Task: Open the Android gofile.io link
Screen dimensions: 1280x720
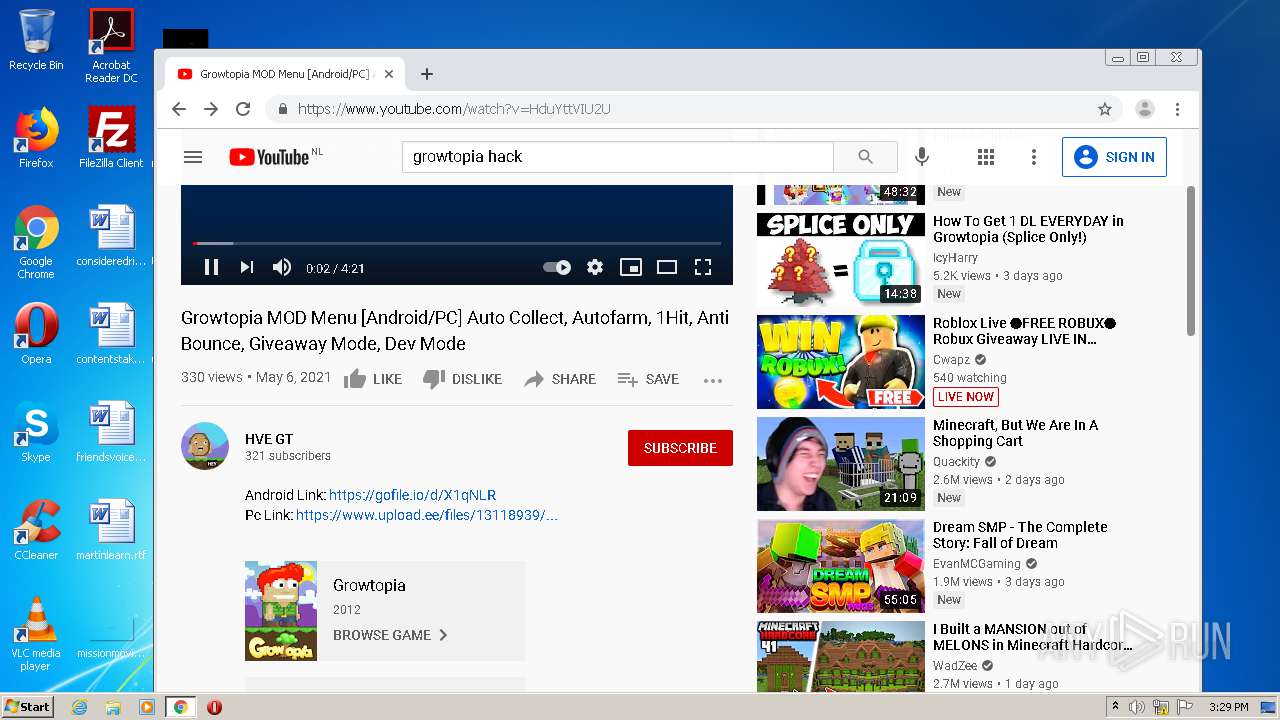Action: [412, 495]
